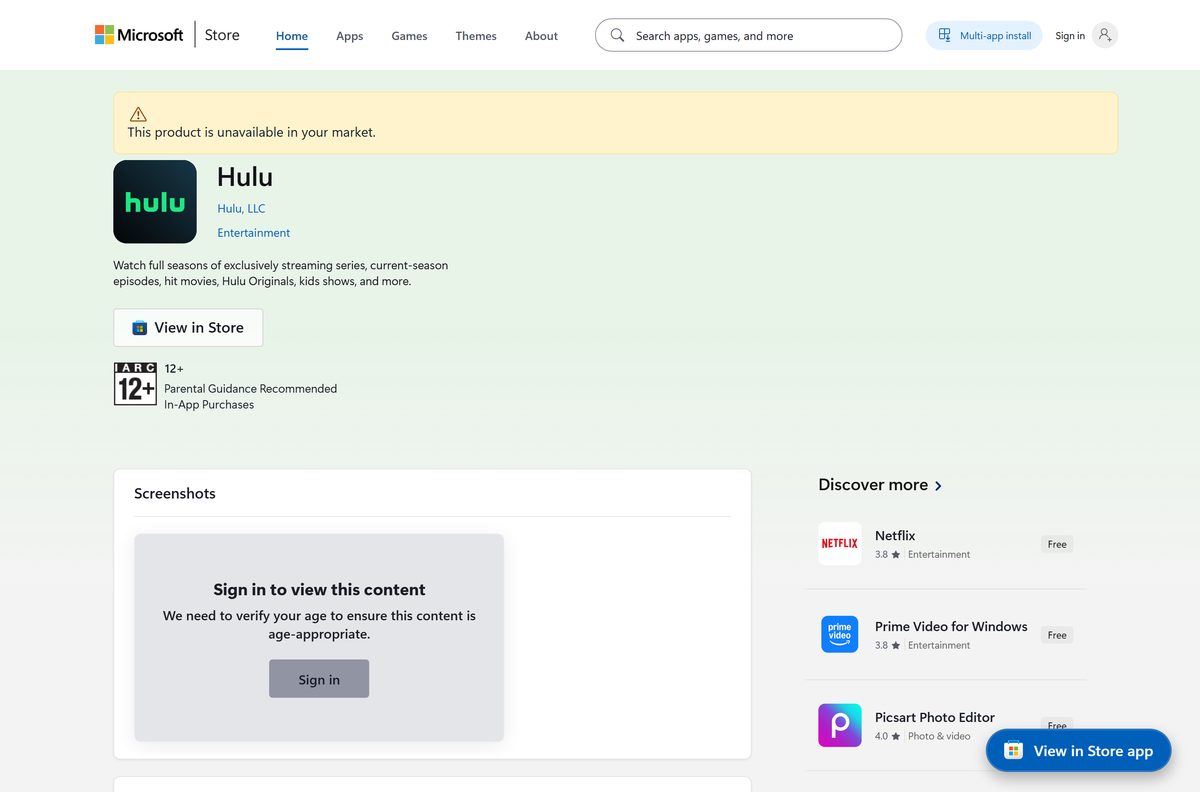Viewport: 1200px width, 792px height.
Task: Open the About tab
Action: point(541,36)
